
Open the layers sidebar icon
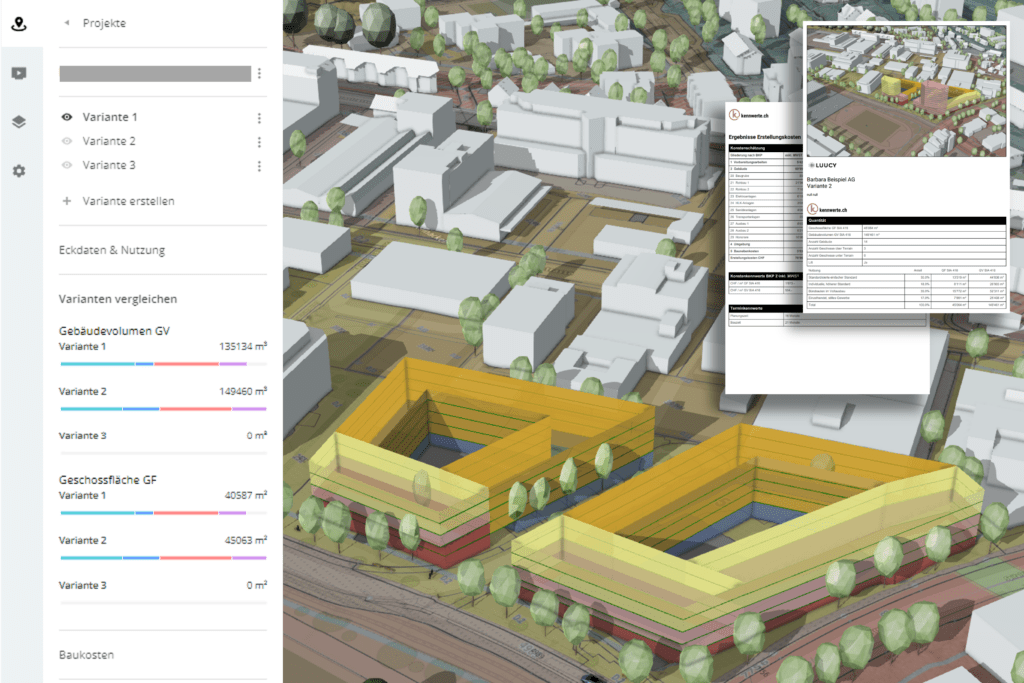pos(19,122)
